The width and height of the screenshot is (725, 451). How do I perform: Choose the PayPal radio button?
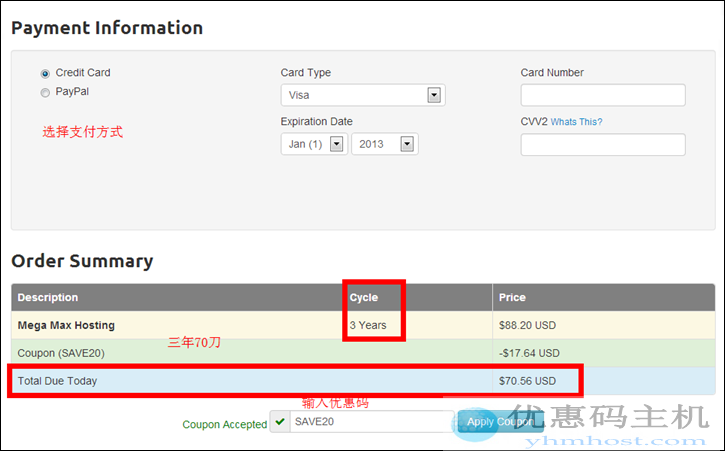[x=45, y=92]
